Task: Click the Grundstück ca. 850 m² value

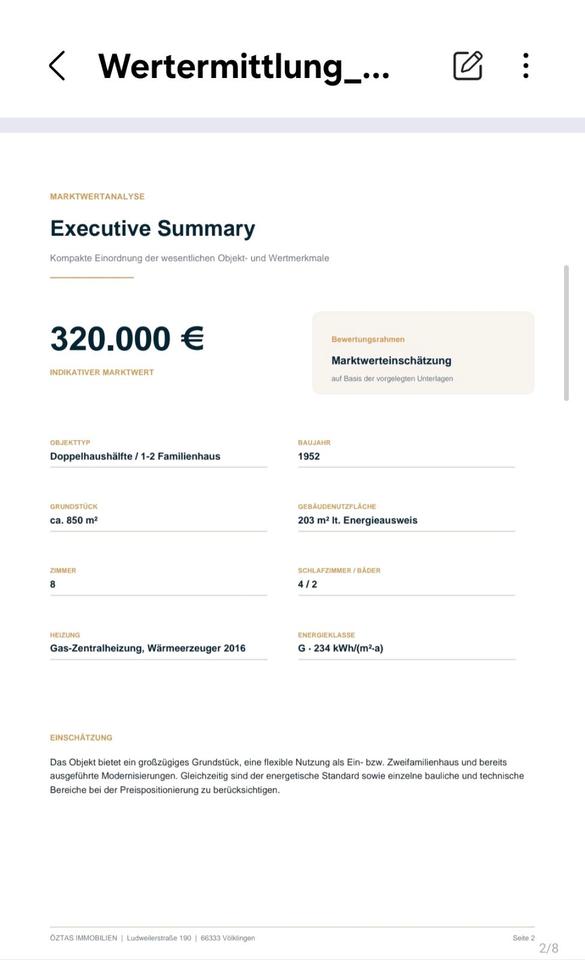Action: (x=74, y=520)
